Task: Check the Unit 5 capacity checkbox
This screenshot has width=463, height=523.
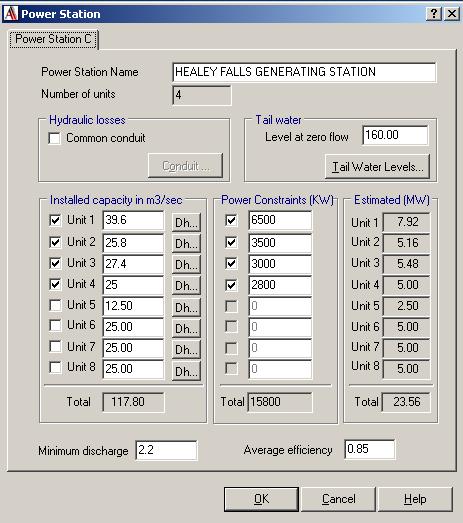Action: click(55, 305)
